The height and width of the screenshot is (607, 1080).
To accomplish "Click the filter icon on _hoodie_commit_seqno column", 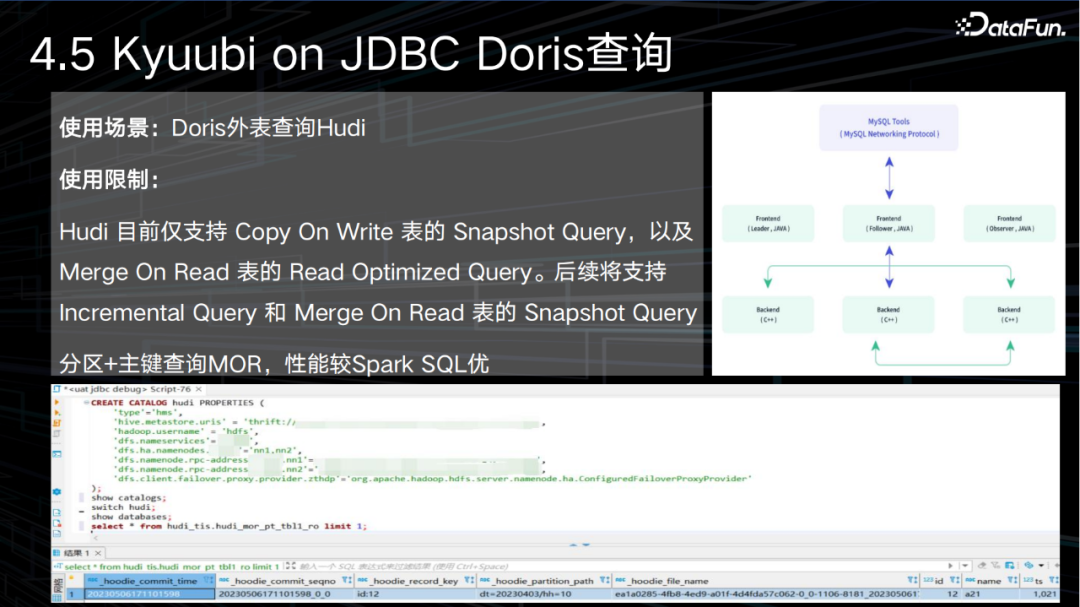I will coord(347,580).
